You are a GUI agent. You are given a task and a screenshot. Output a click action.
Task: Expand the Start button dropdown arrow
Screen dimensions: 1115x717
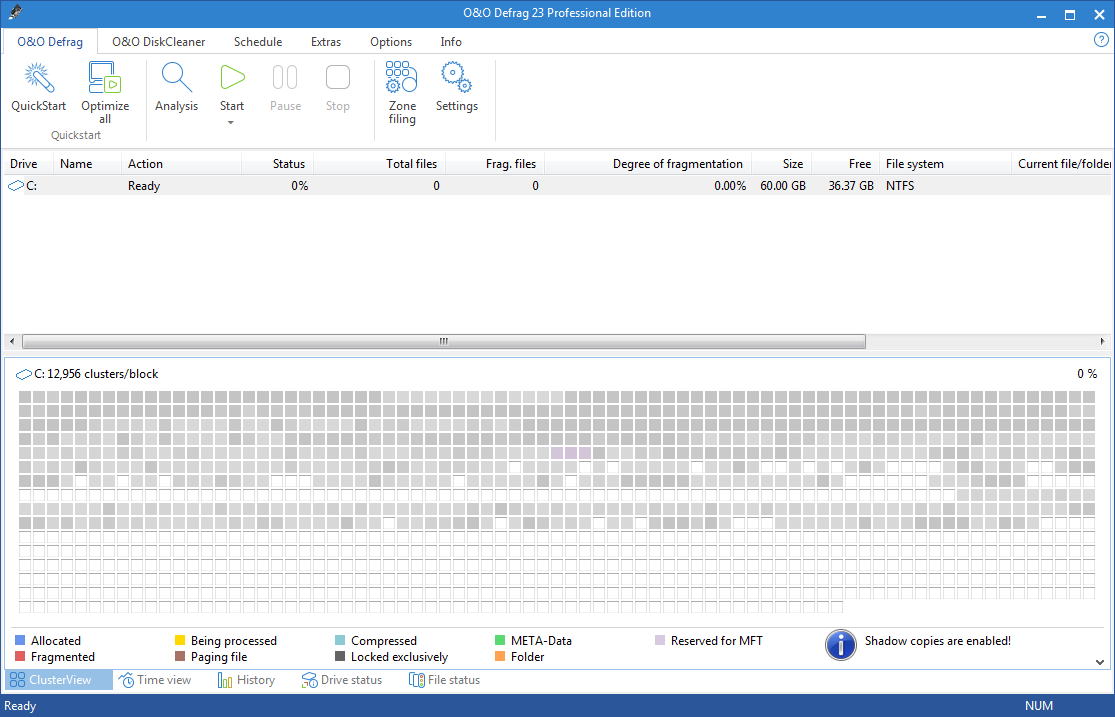click(x=231, y=123)
